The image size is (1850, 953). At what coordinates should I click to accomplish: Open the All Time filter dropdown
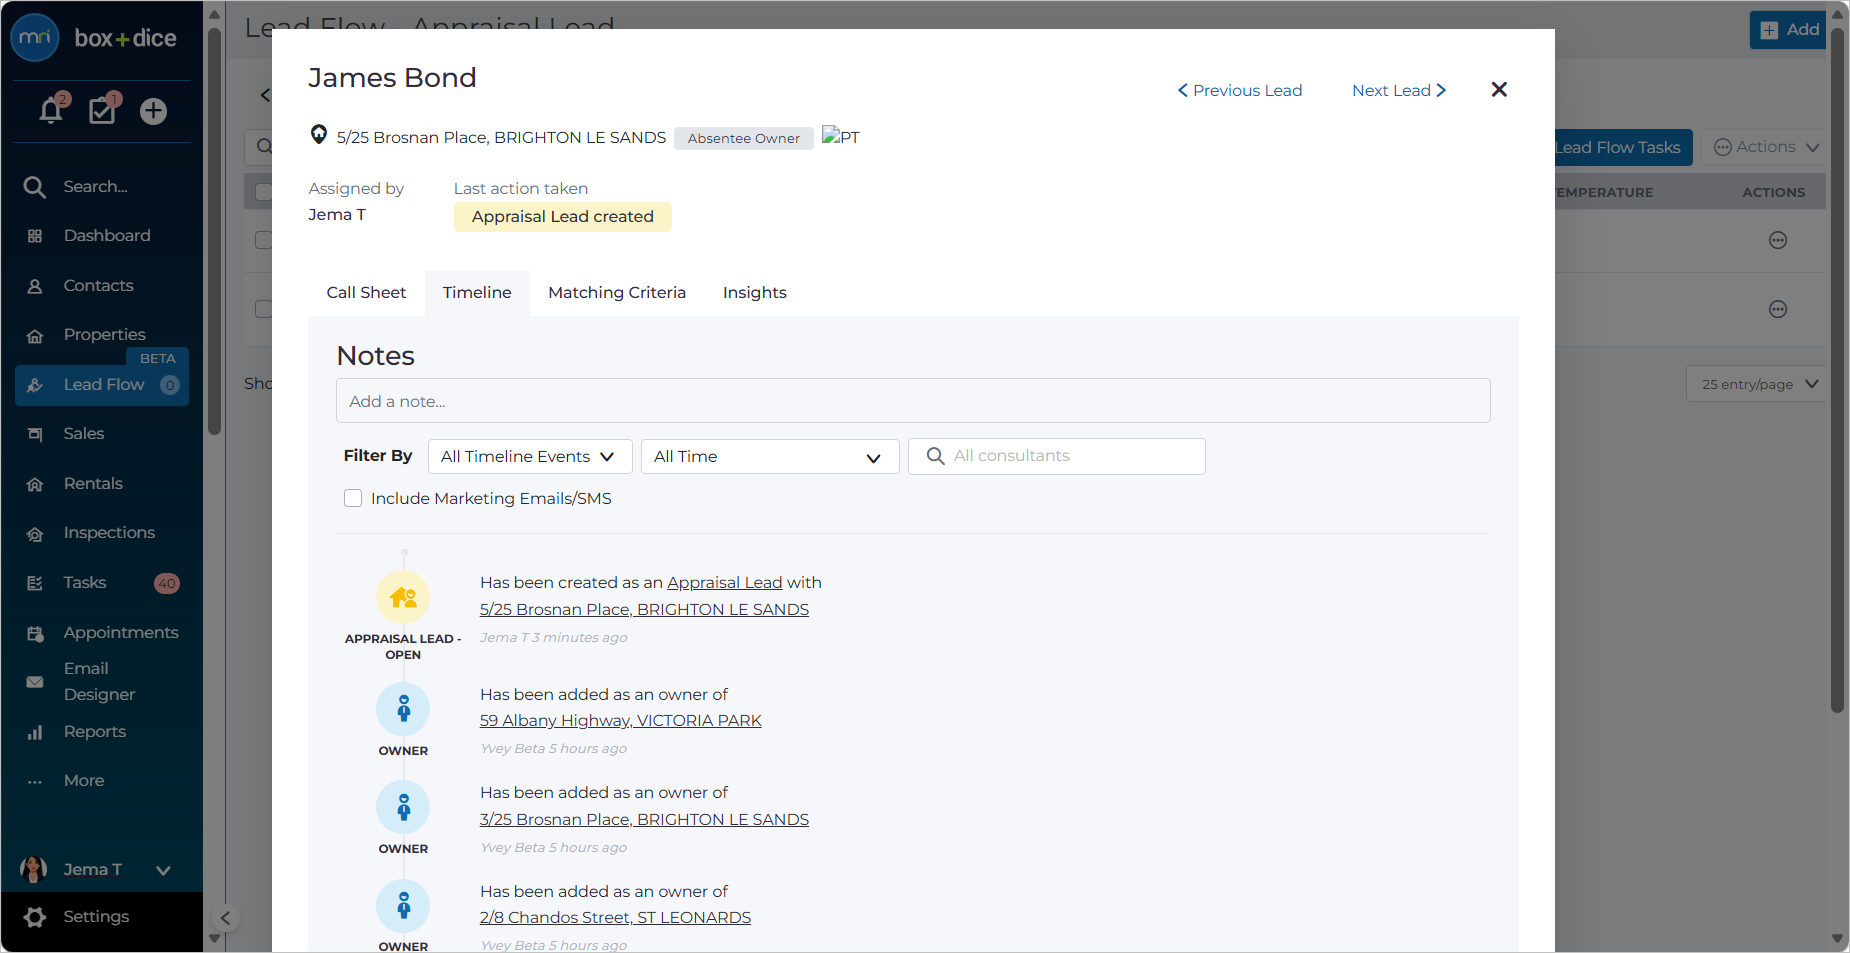tap(770, 456)
